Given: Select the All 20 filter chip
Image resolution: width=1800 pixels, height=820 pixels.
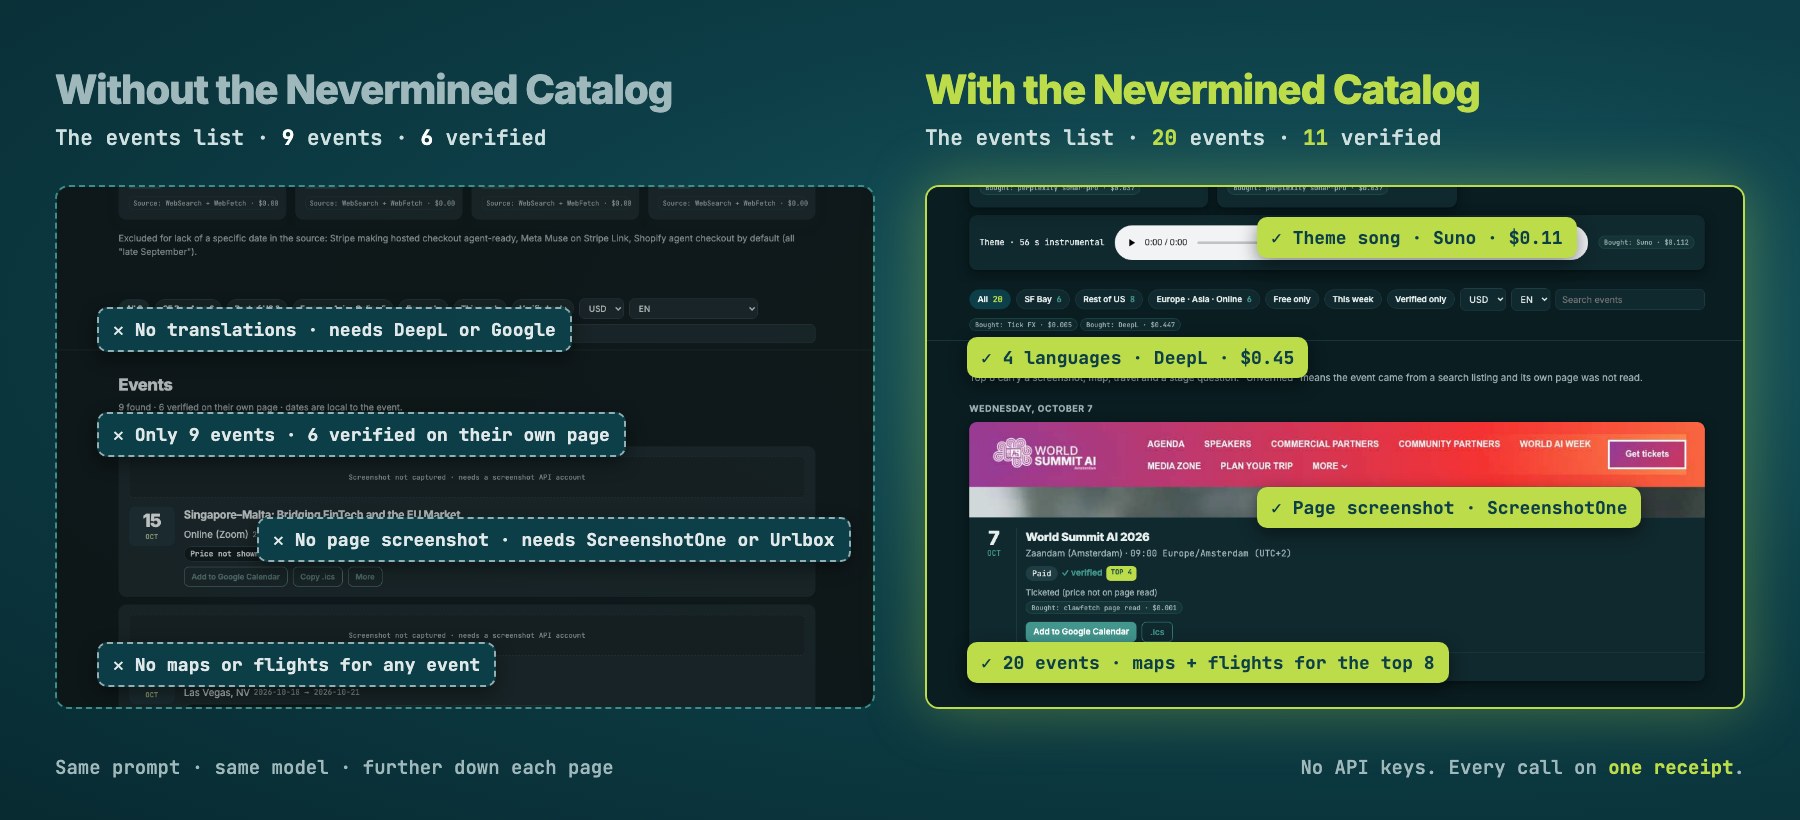Looking at the screenshot, I should (x=990, y=299).
